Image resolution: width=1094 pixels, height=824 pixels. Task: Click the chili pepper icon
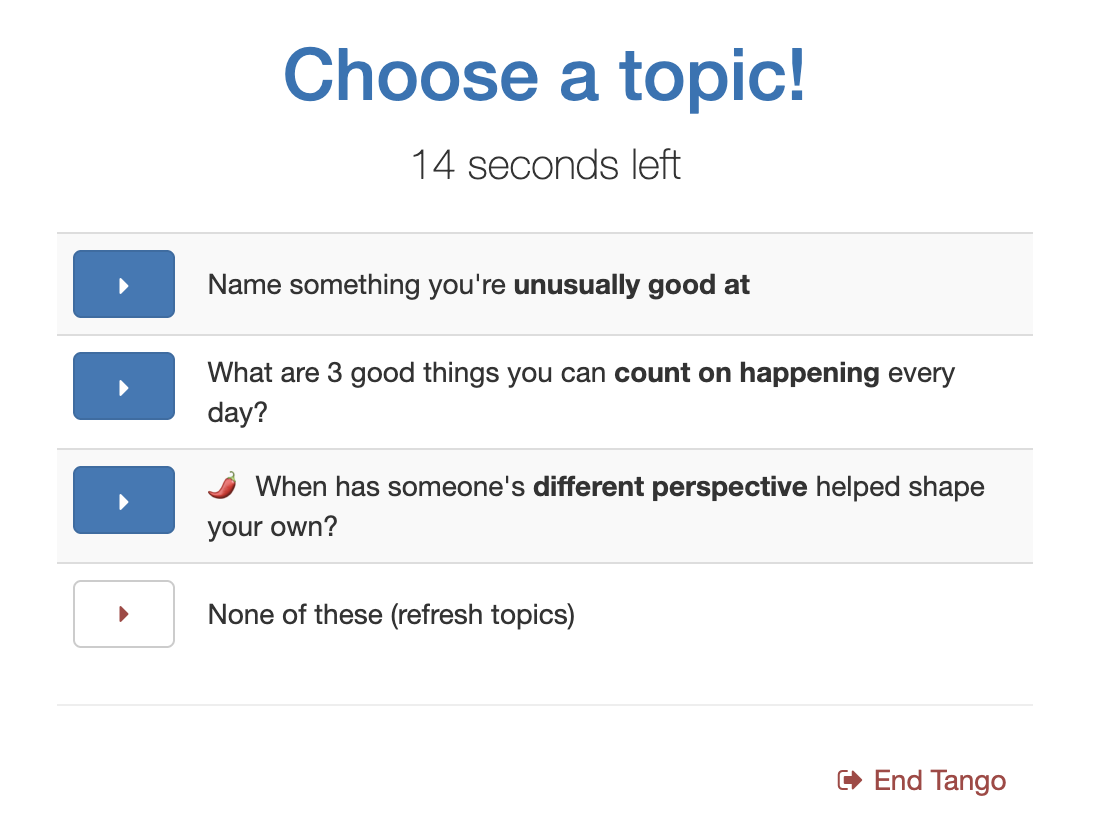(223, 486)
